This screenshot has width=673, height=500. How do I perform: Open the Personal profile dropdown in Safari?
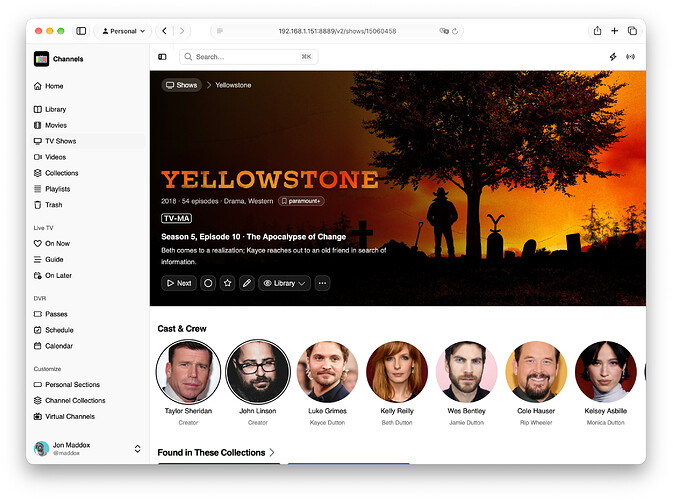[x=123, y=31]
